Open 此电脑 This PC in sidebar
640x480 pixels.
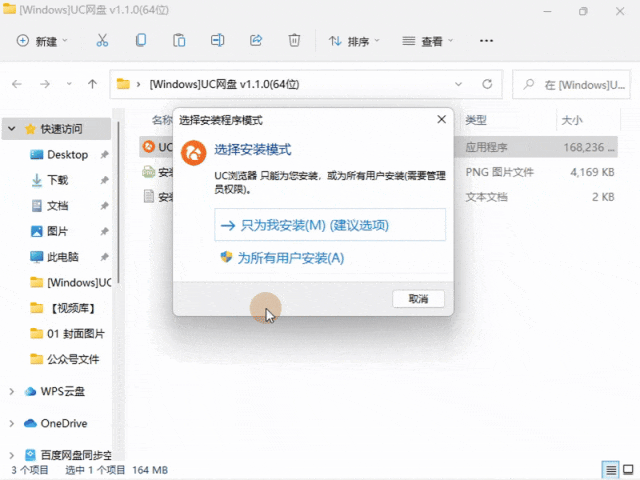click(54, 257)
